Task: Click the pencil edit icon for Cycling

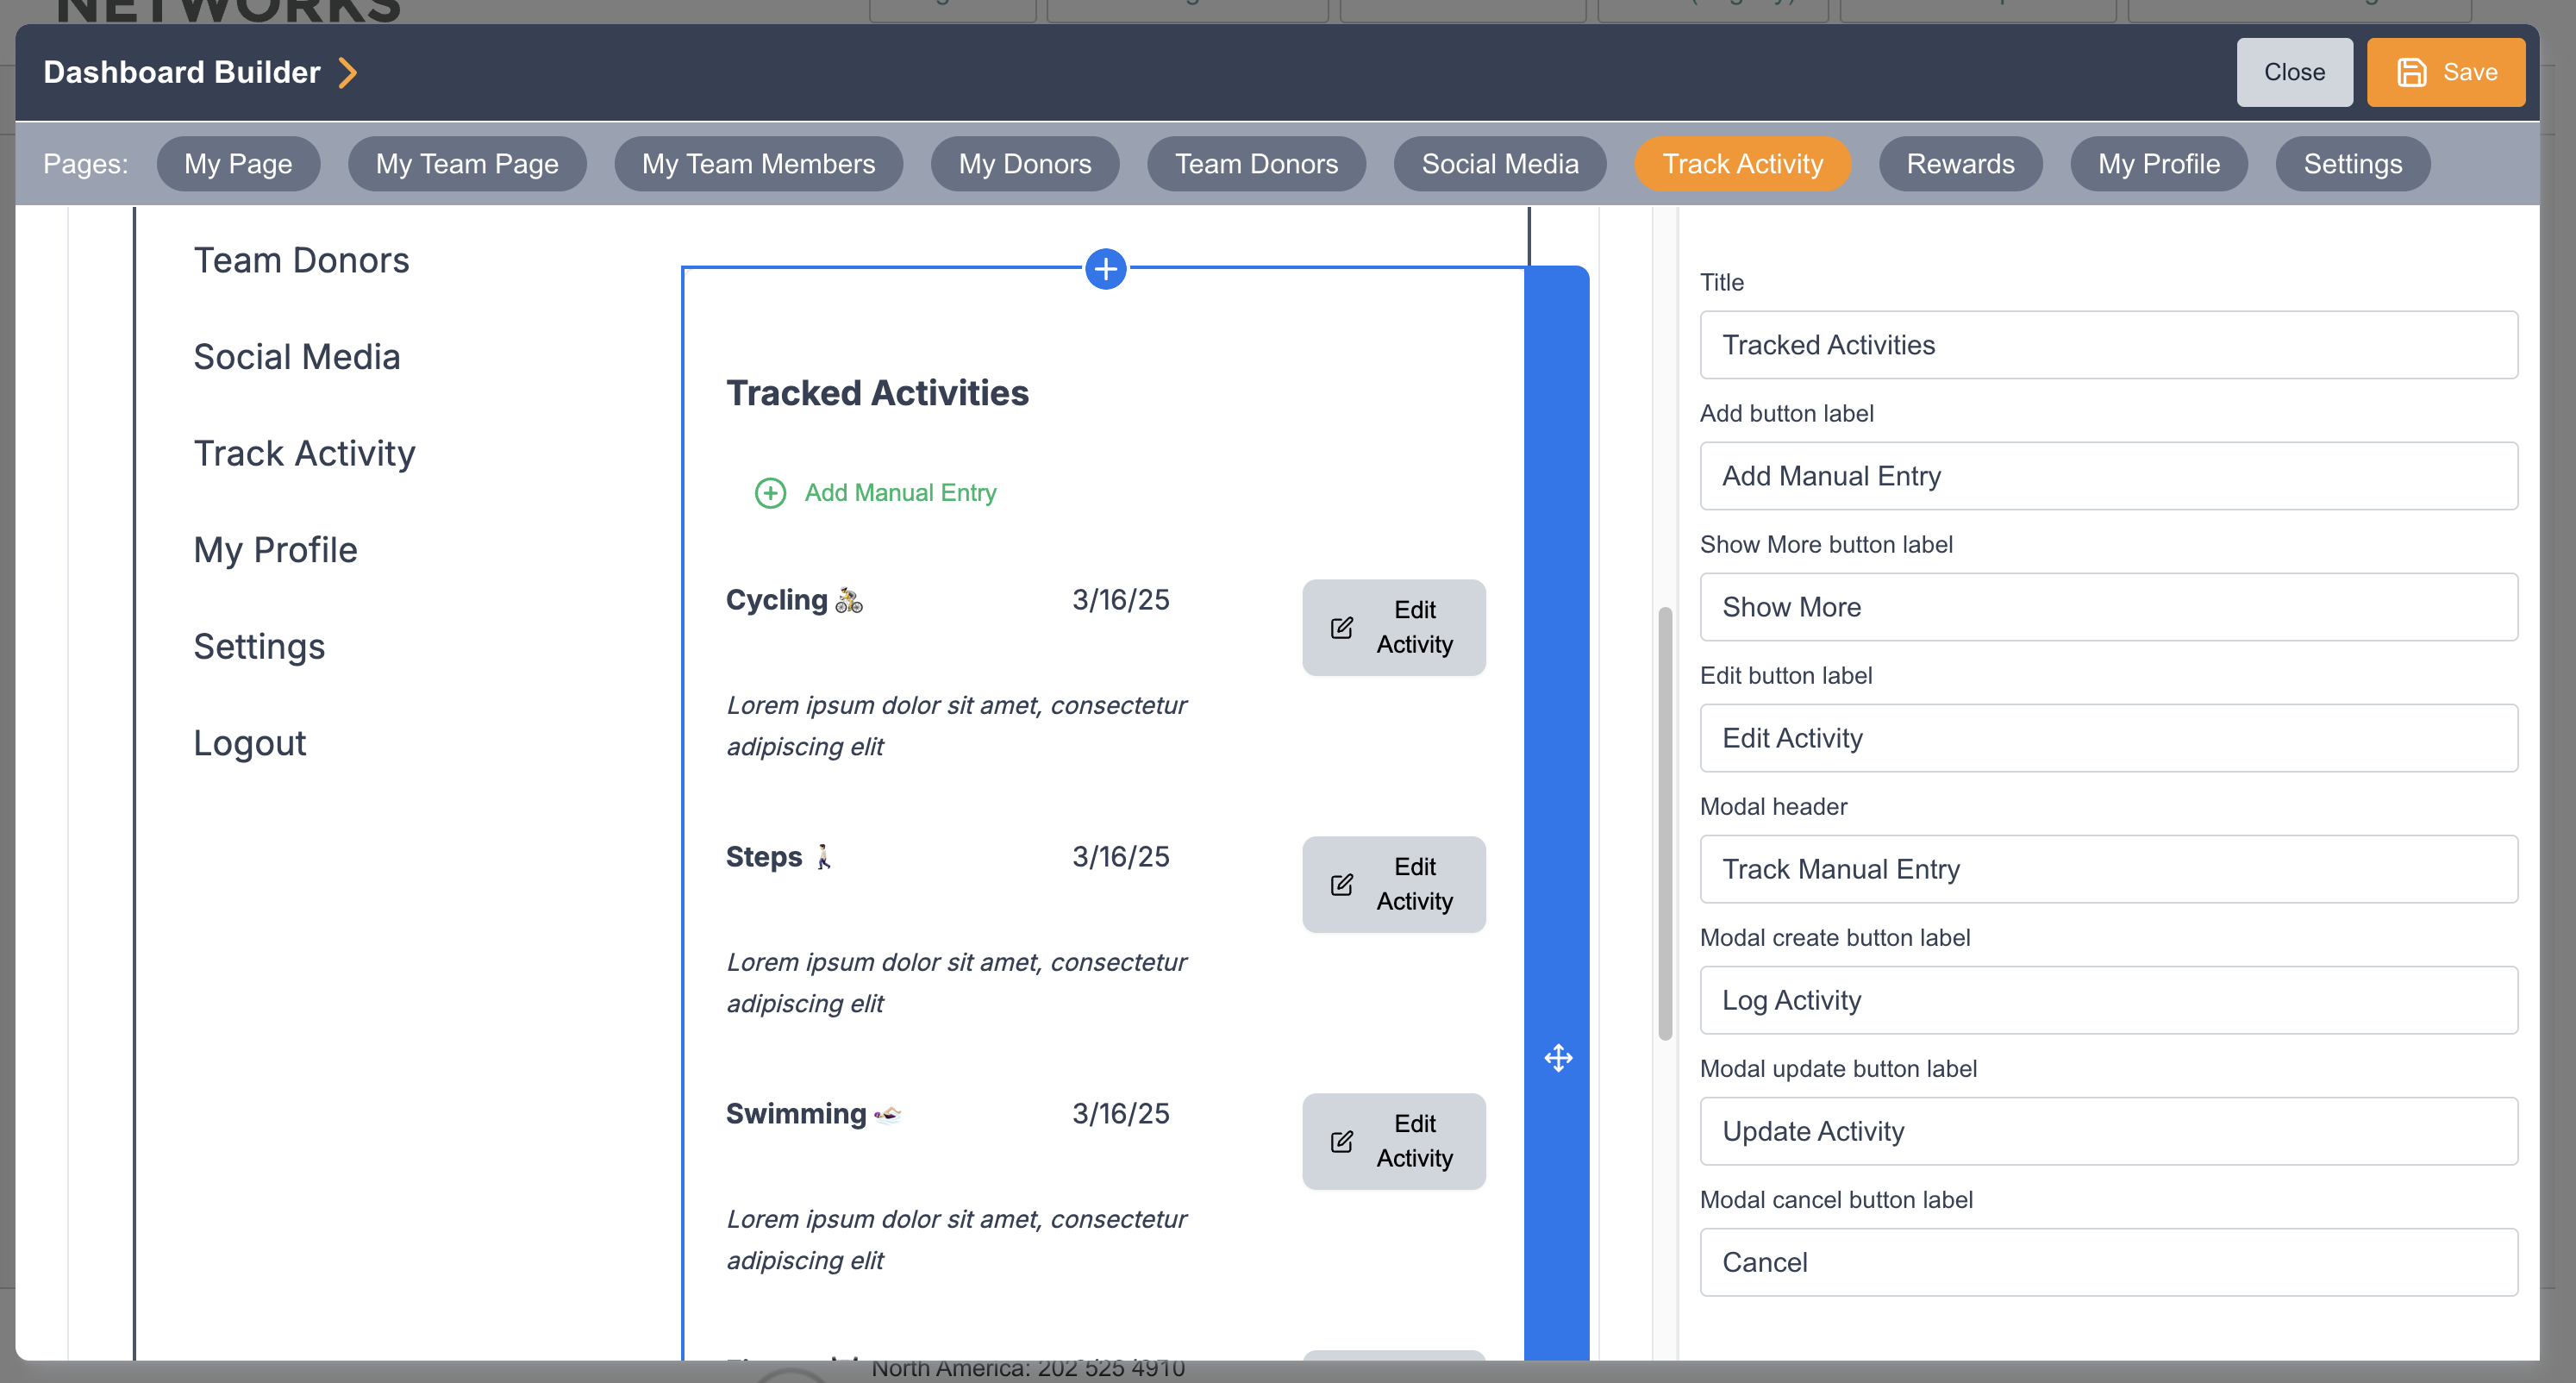Action: [1342, 628]
